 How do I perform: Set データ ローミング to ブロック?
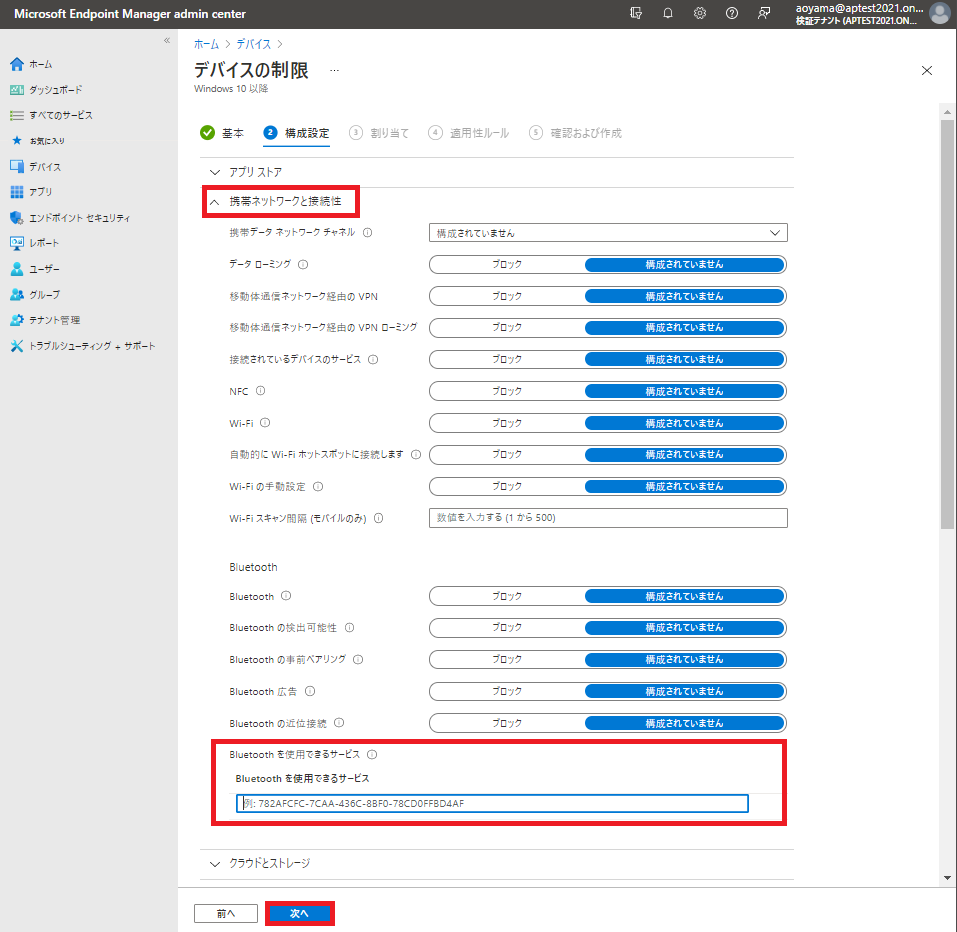(507, 264)
